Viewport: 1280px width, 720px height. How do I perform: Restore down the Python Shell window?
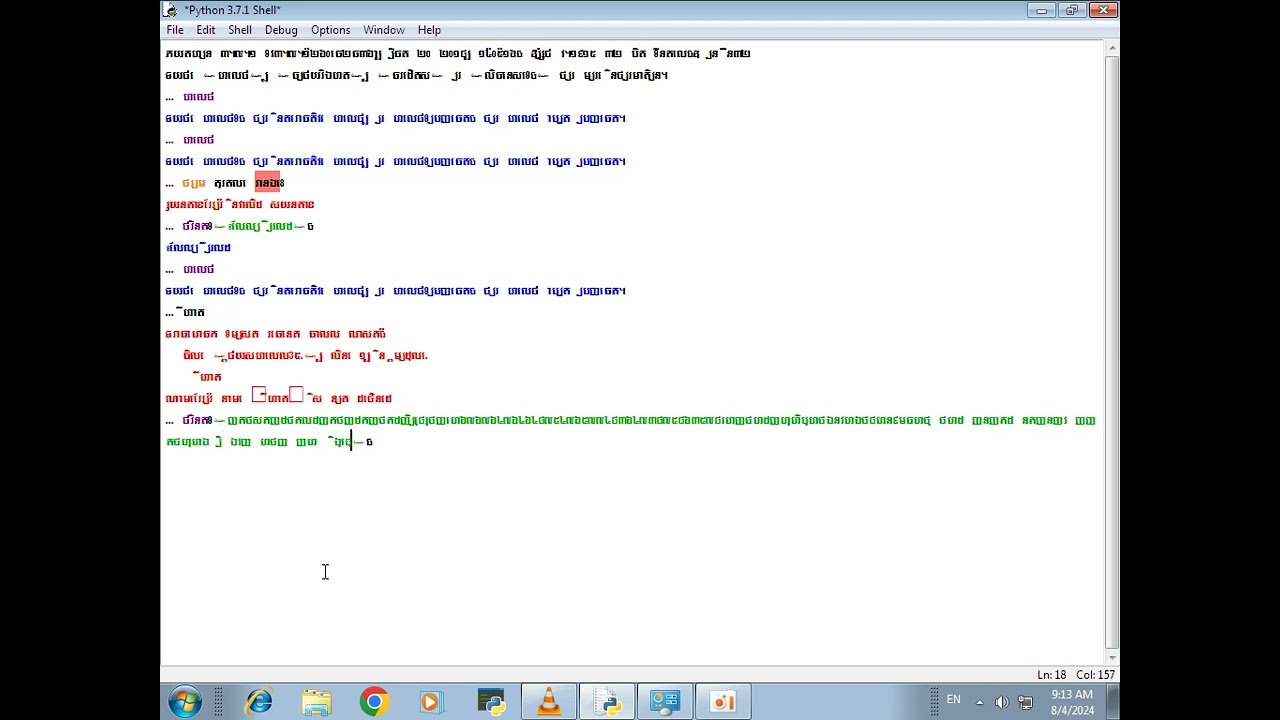[1071, 10]
